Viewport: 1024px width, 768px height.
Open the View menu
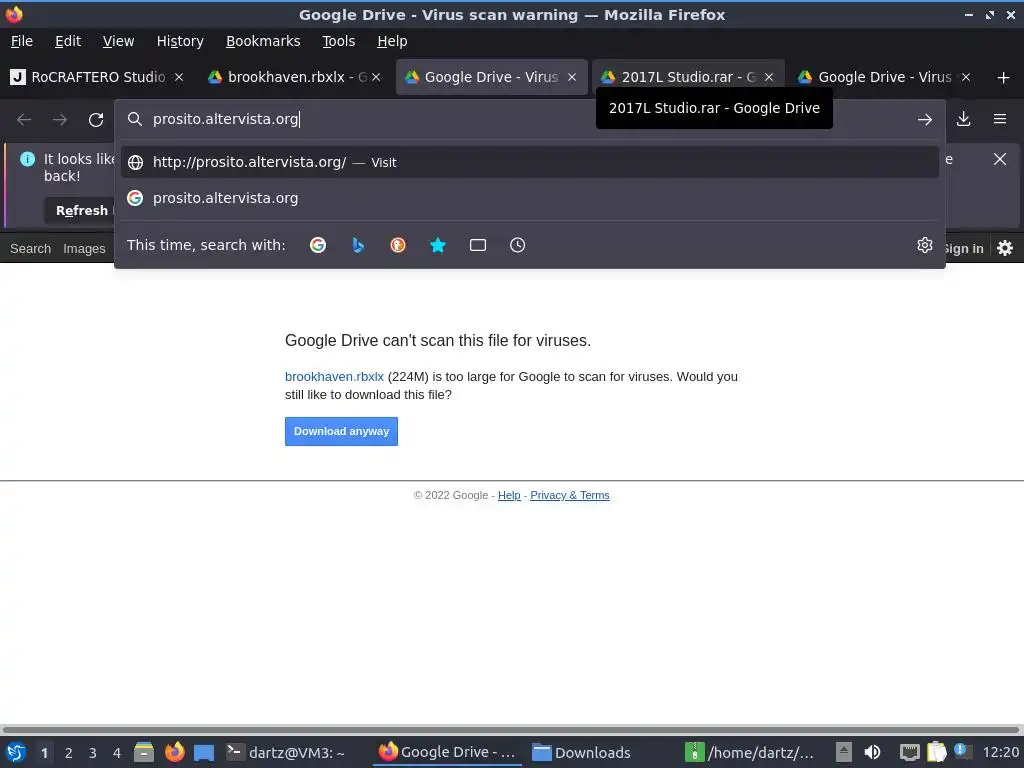[x=118, y=41]
